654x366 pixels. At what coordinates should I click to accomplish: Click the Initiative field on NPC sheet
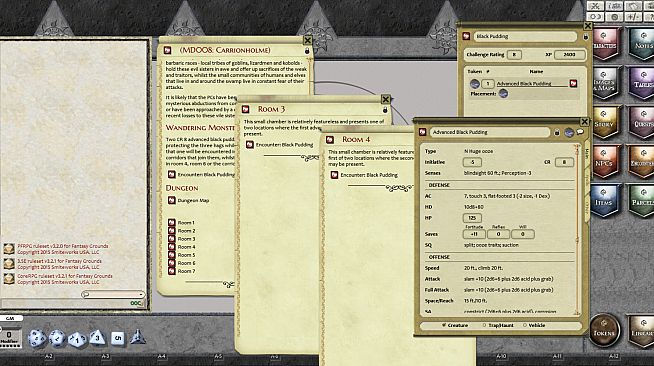pos(472,162)
